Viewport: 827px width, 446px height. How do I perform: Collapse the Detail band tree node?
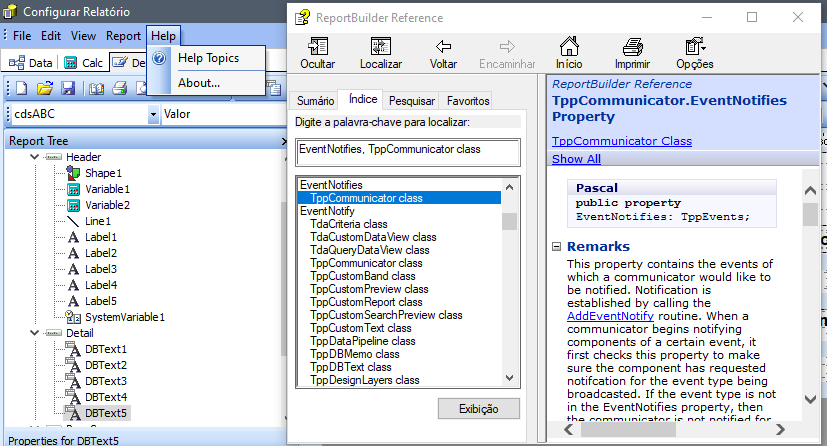[x=35, y=333]
